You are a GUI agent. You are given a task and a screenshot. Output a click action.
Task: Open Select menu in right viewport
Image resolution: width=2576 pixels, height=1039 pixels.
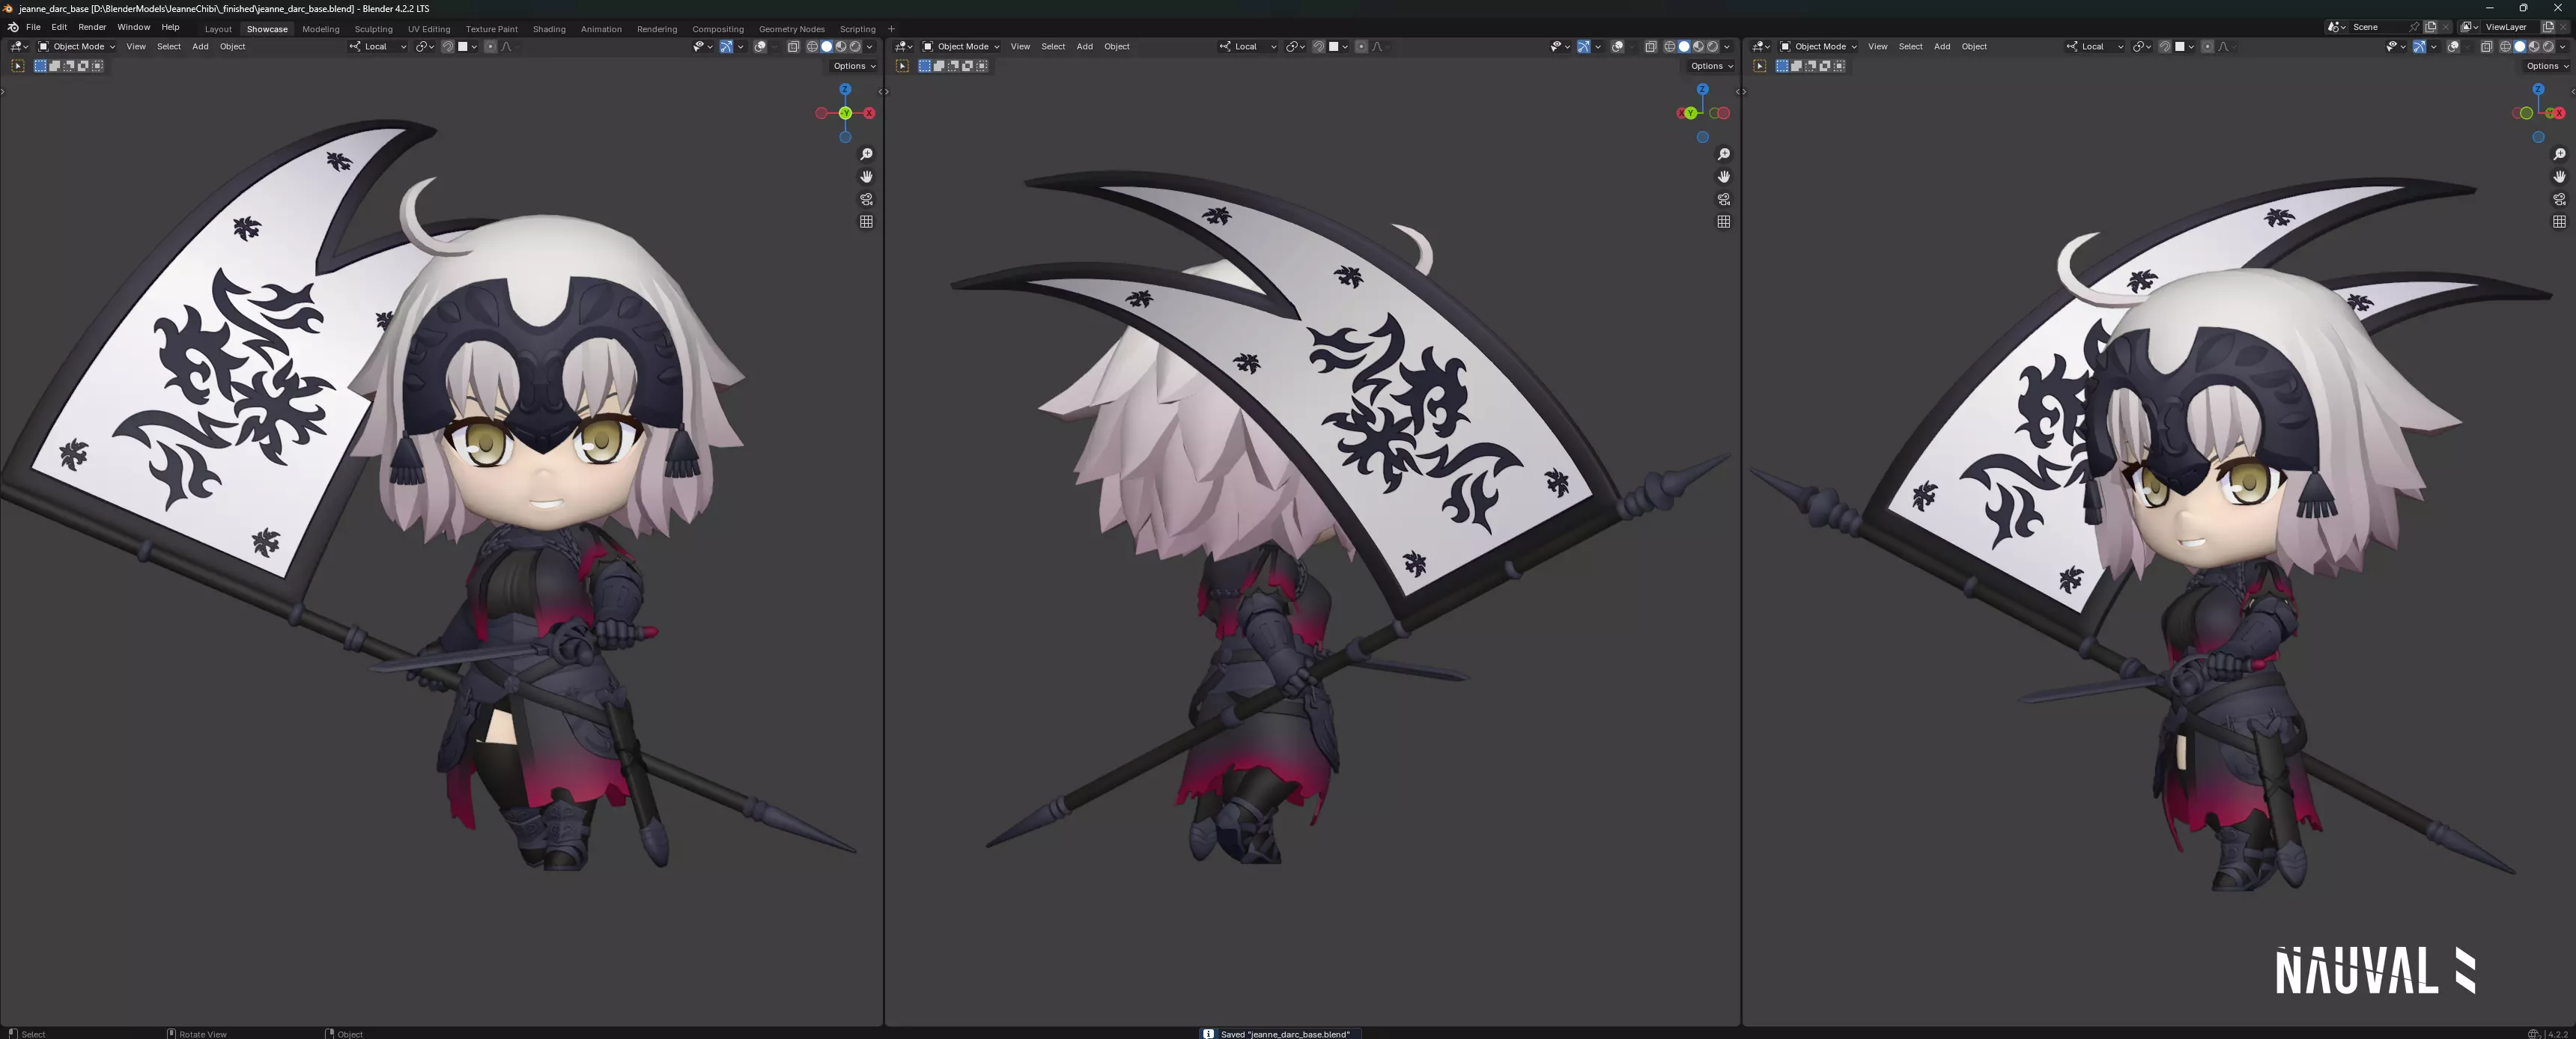(1910, 47)
